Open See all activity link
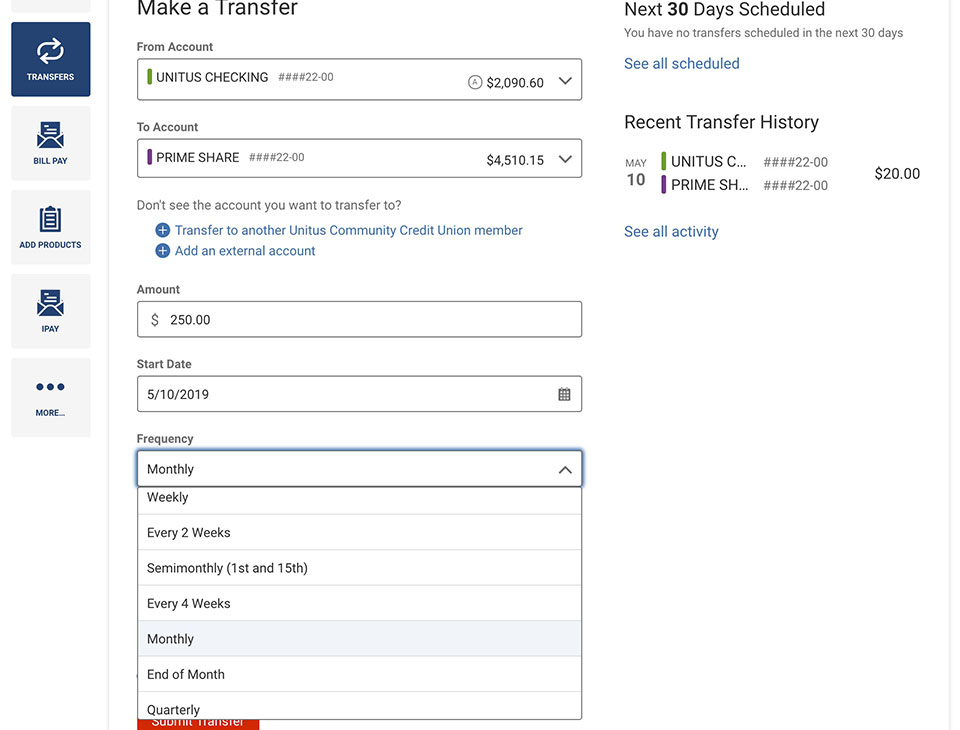 [x=671, y=231]
